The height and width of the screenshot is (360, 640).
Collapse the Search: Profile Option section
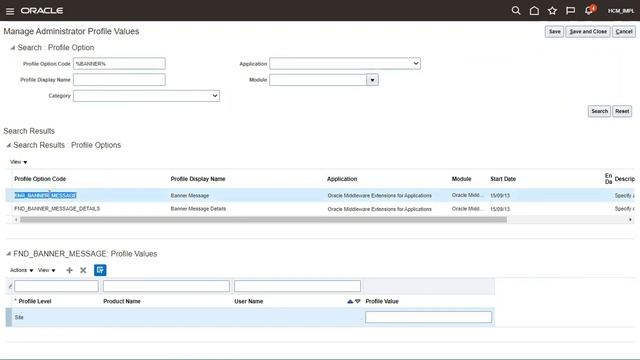(x=13, y=48)
